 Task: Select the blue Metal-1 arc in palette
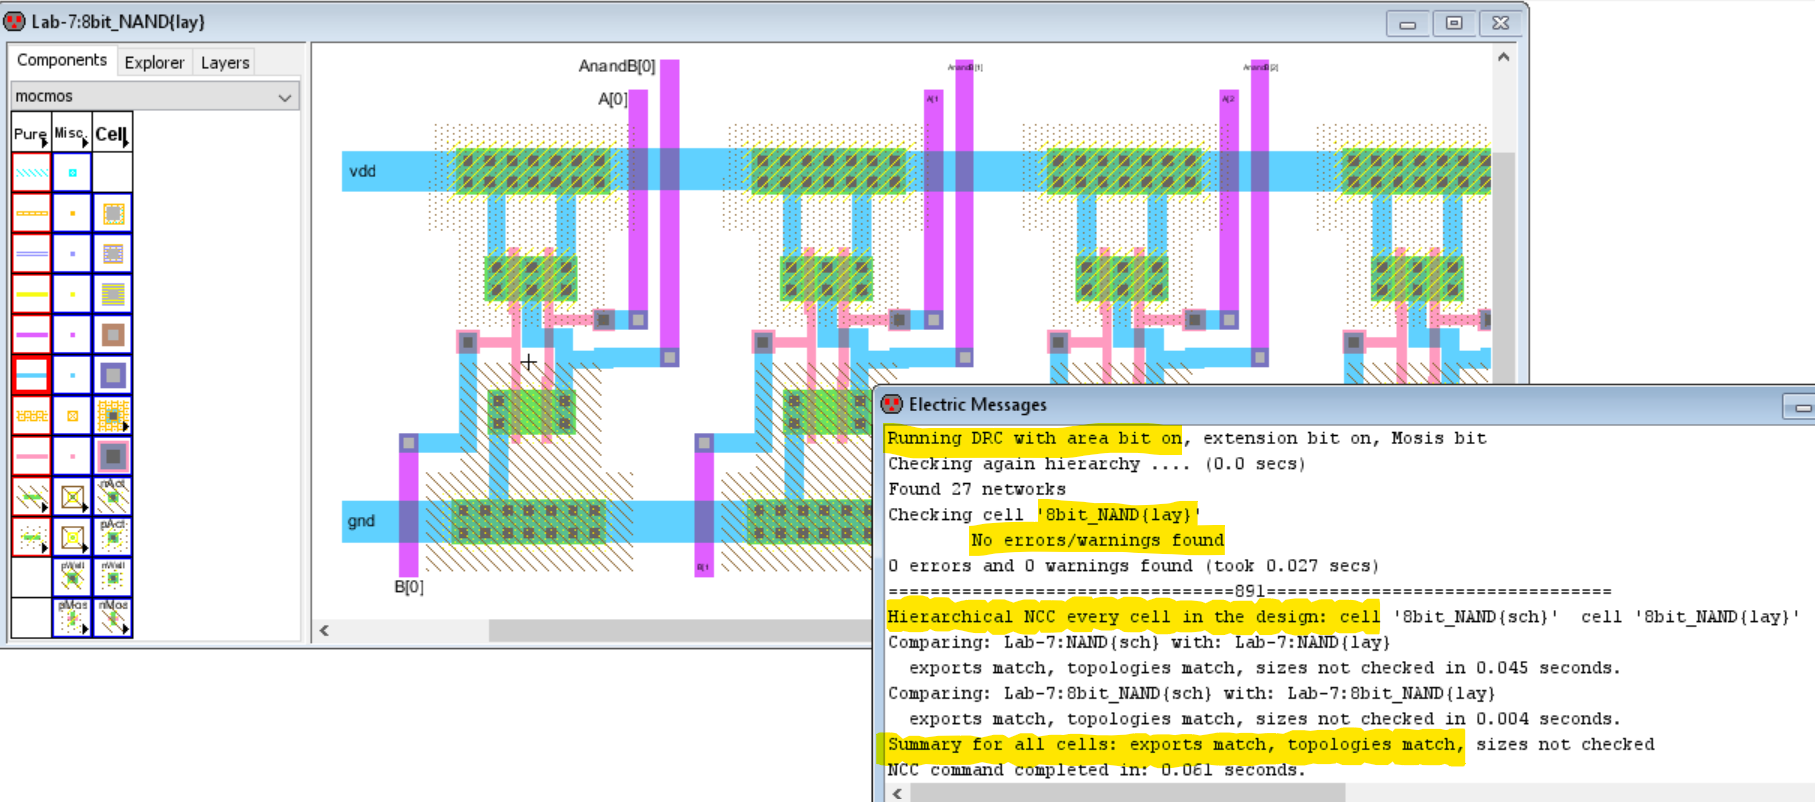(x=31, y=375)
